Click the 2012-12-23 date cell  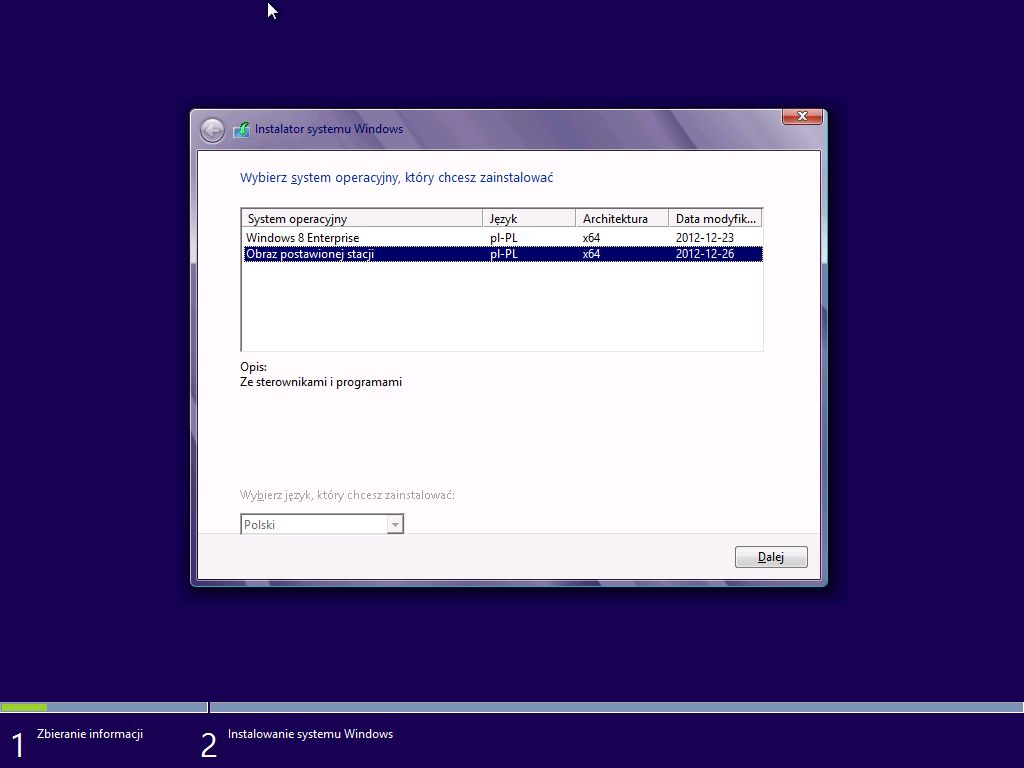click(x=705, y=238)
